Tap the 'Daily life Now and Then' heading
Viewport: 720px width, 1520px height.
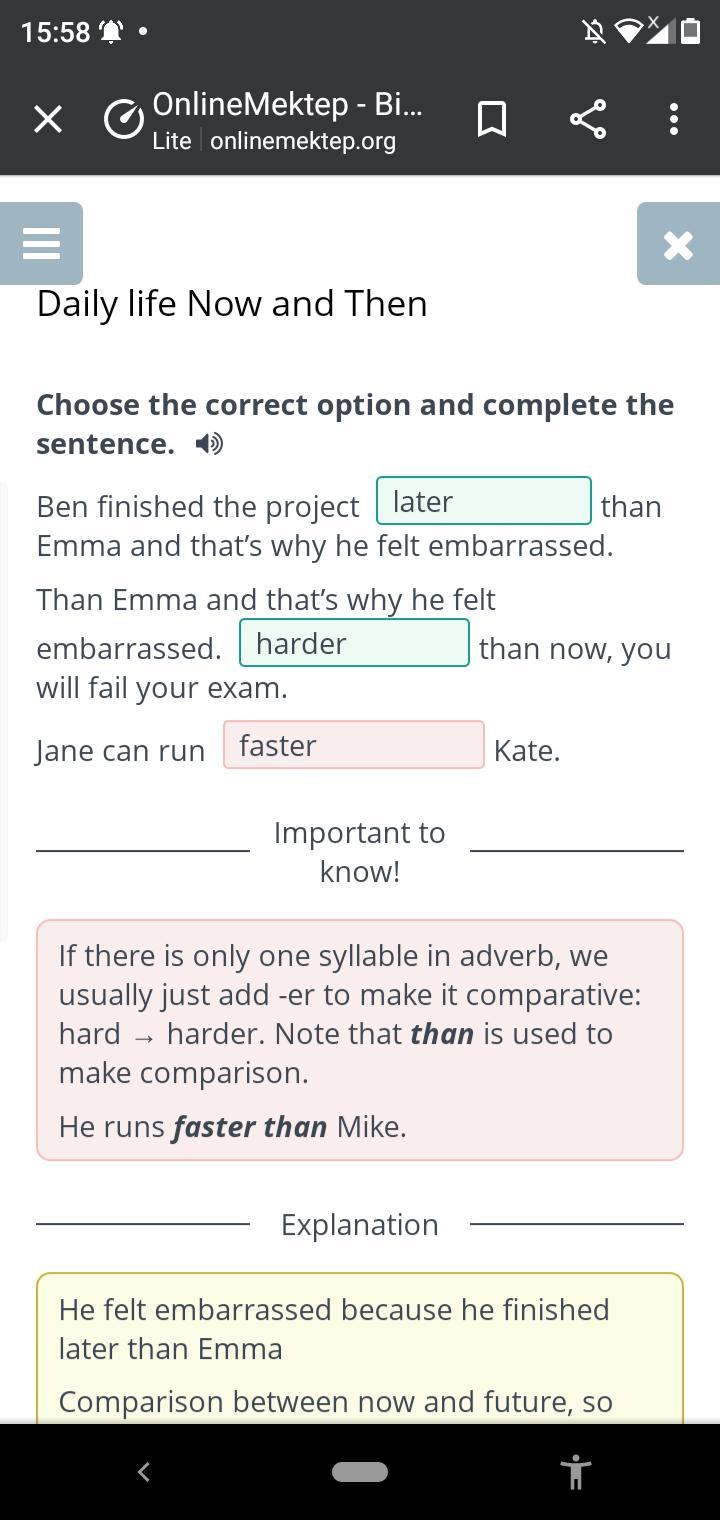click(x=232, y=304)
